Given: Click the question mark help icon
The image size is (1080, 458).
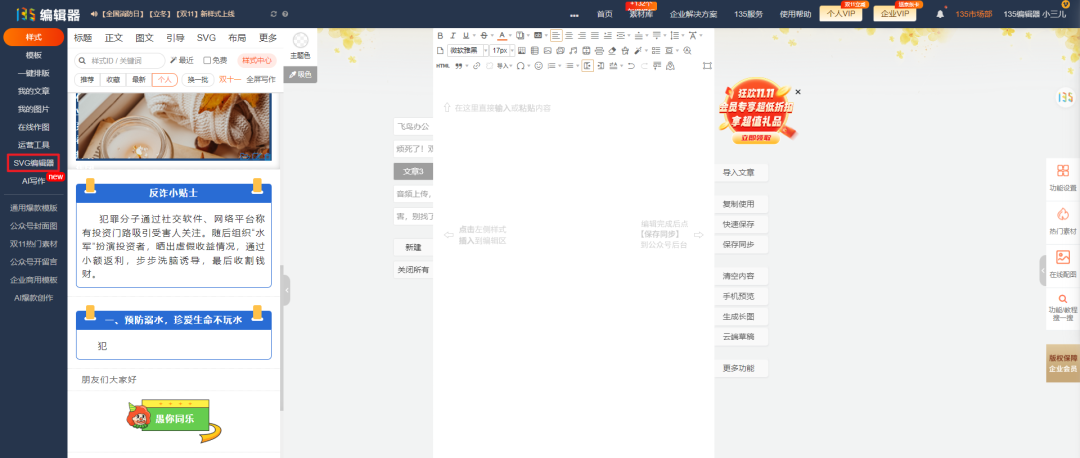Looking at the screenshot, I should 285,14.
